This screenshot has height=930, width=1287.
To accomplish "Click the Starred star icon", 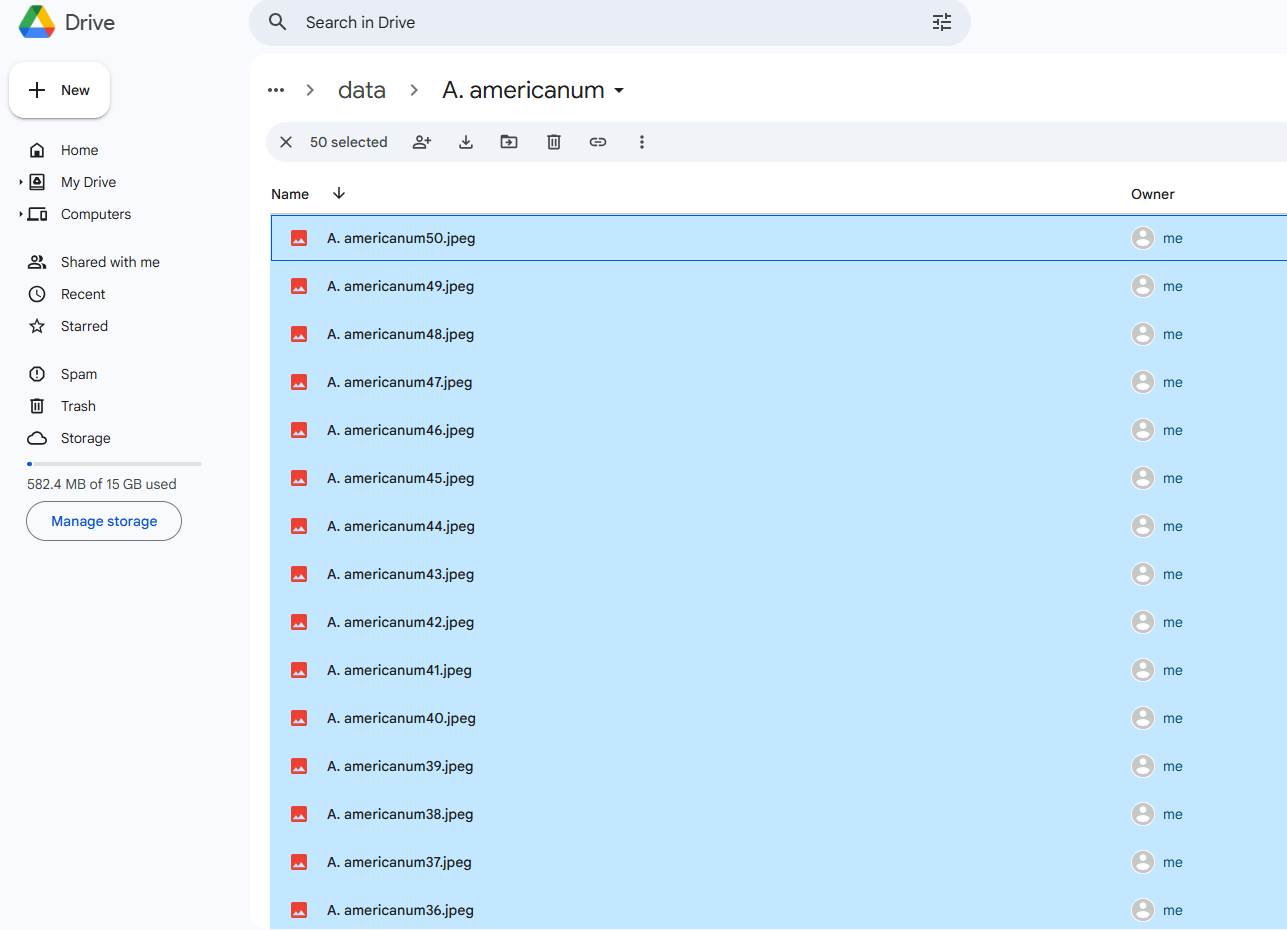I will tap(37, 326).
